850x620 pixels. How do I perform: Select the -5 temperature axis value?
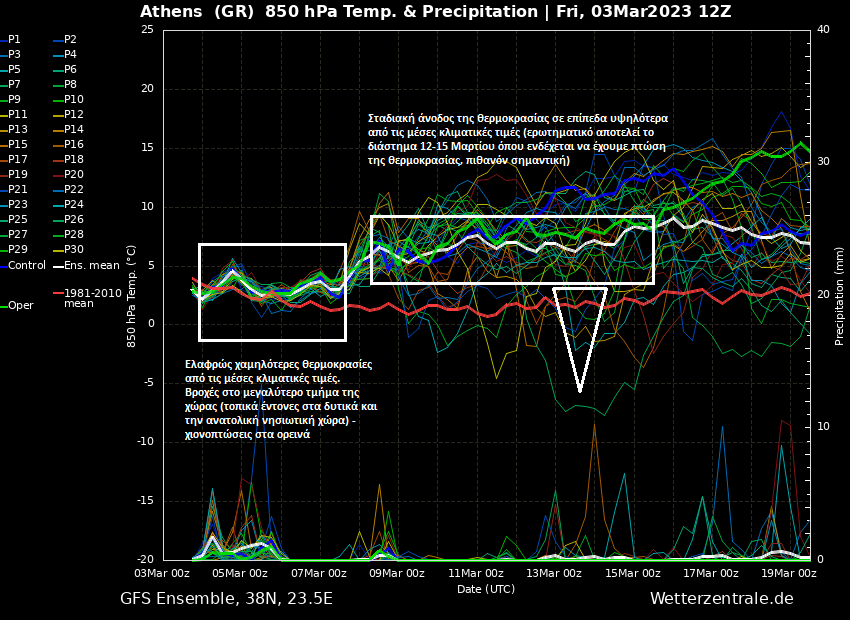pos(149,383)
